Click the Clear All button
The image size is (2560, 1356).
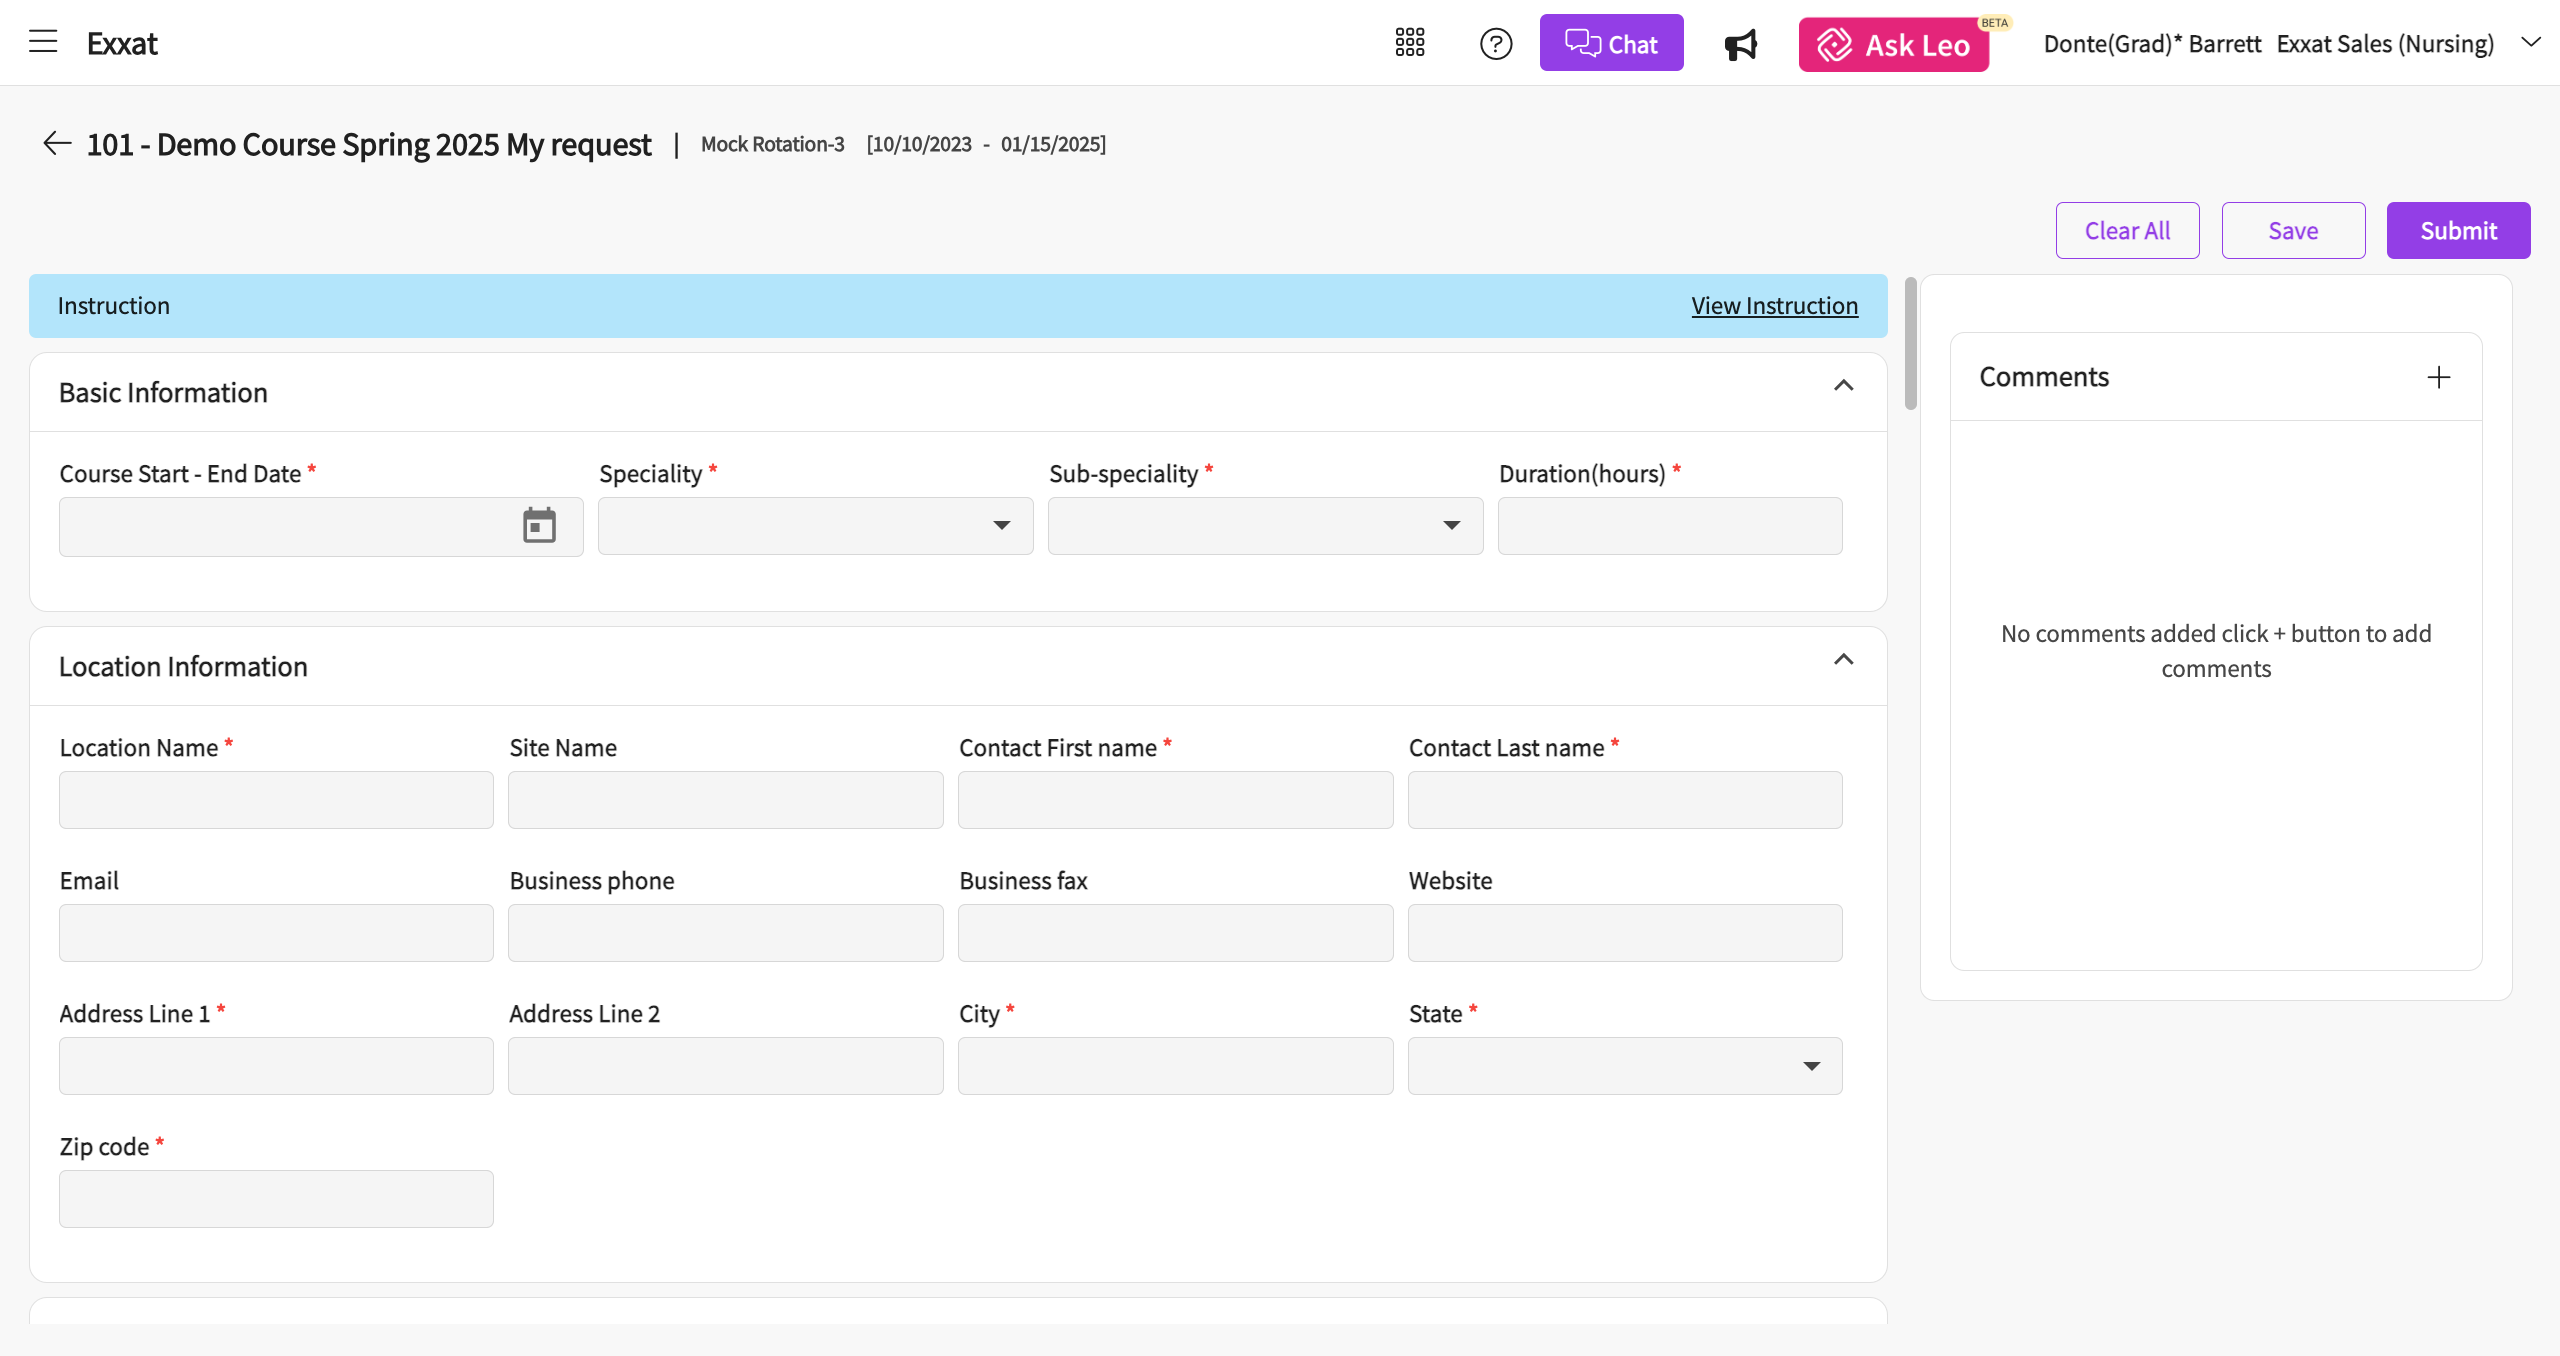click(x=2127, y=231)
